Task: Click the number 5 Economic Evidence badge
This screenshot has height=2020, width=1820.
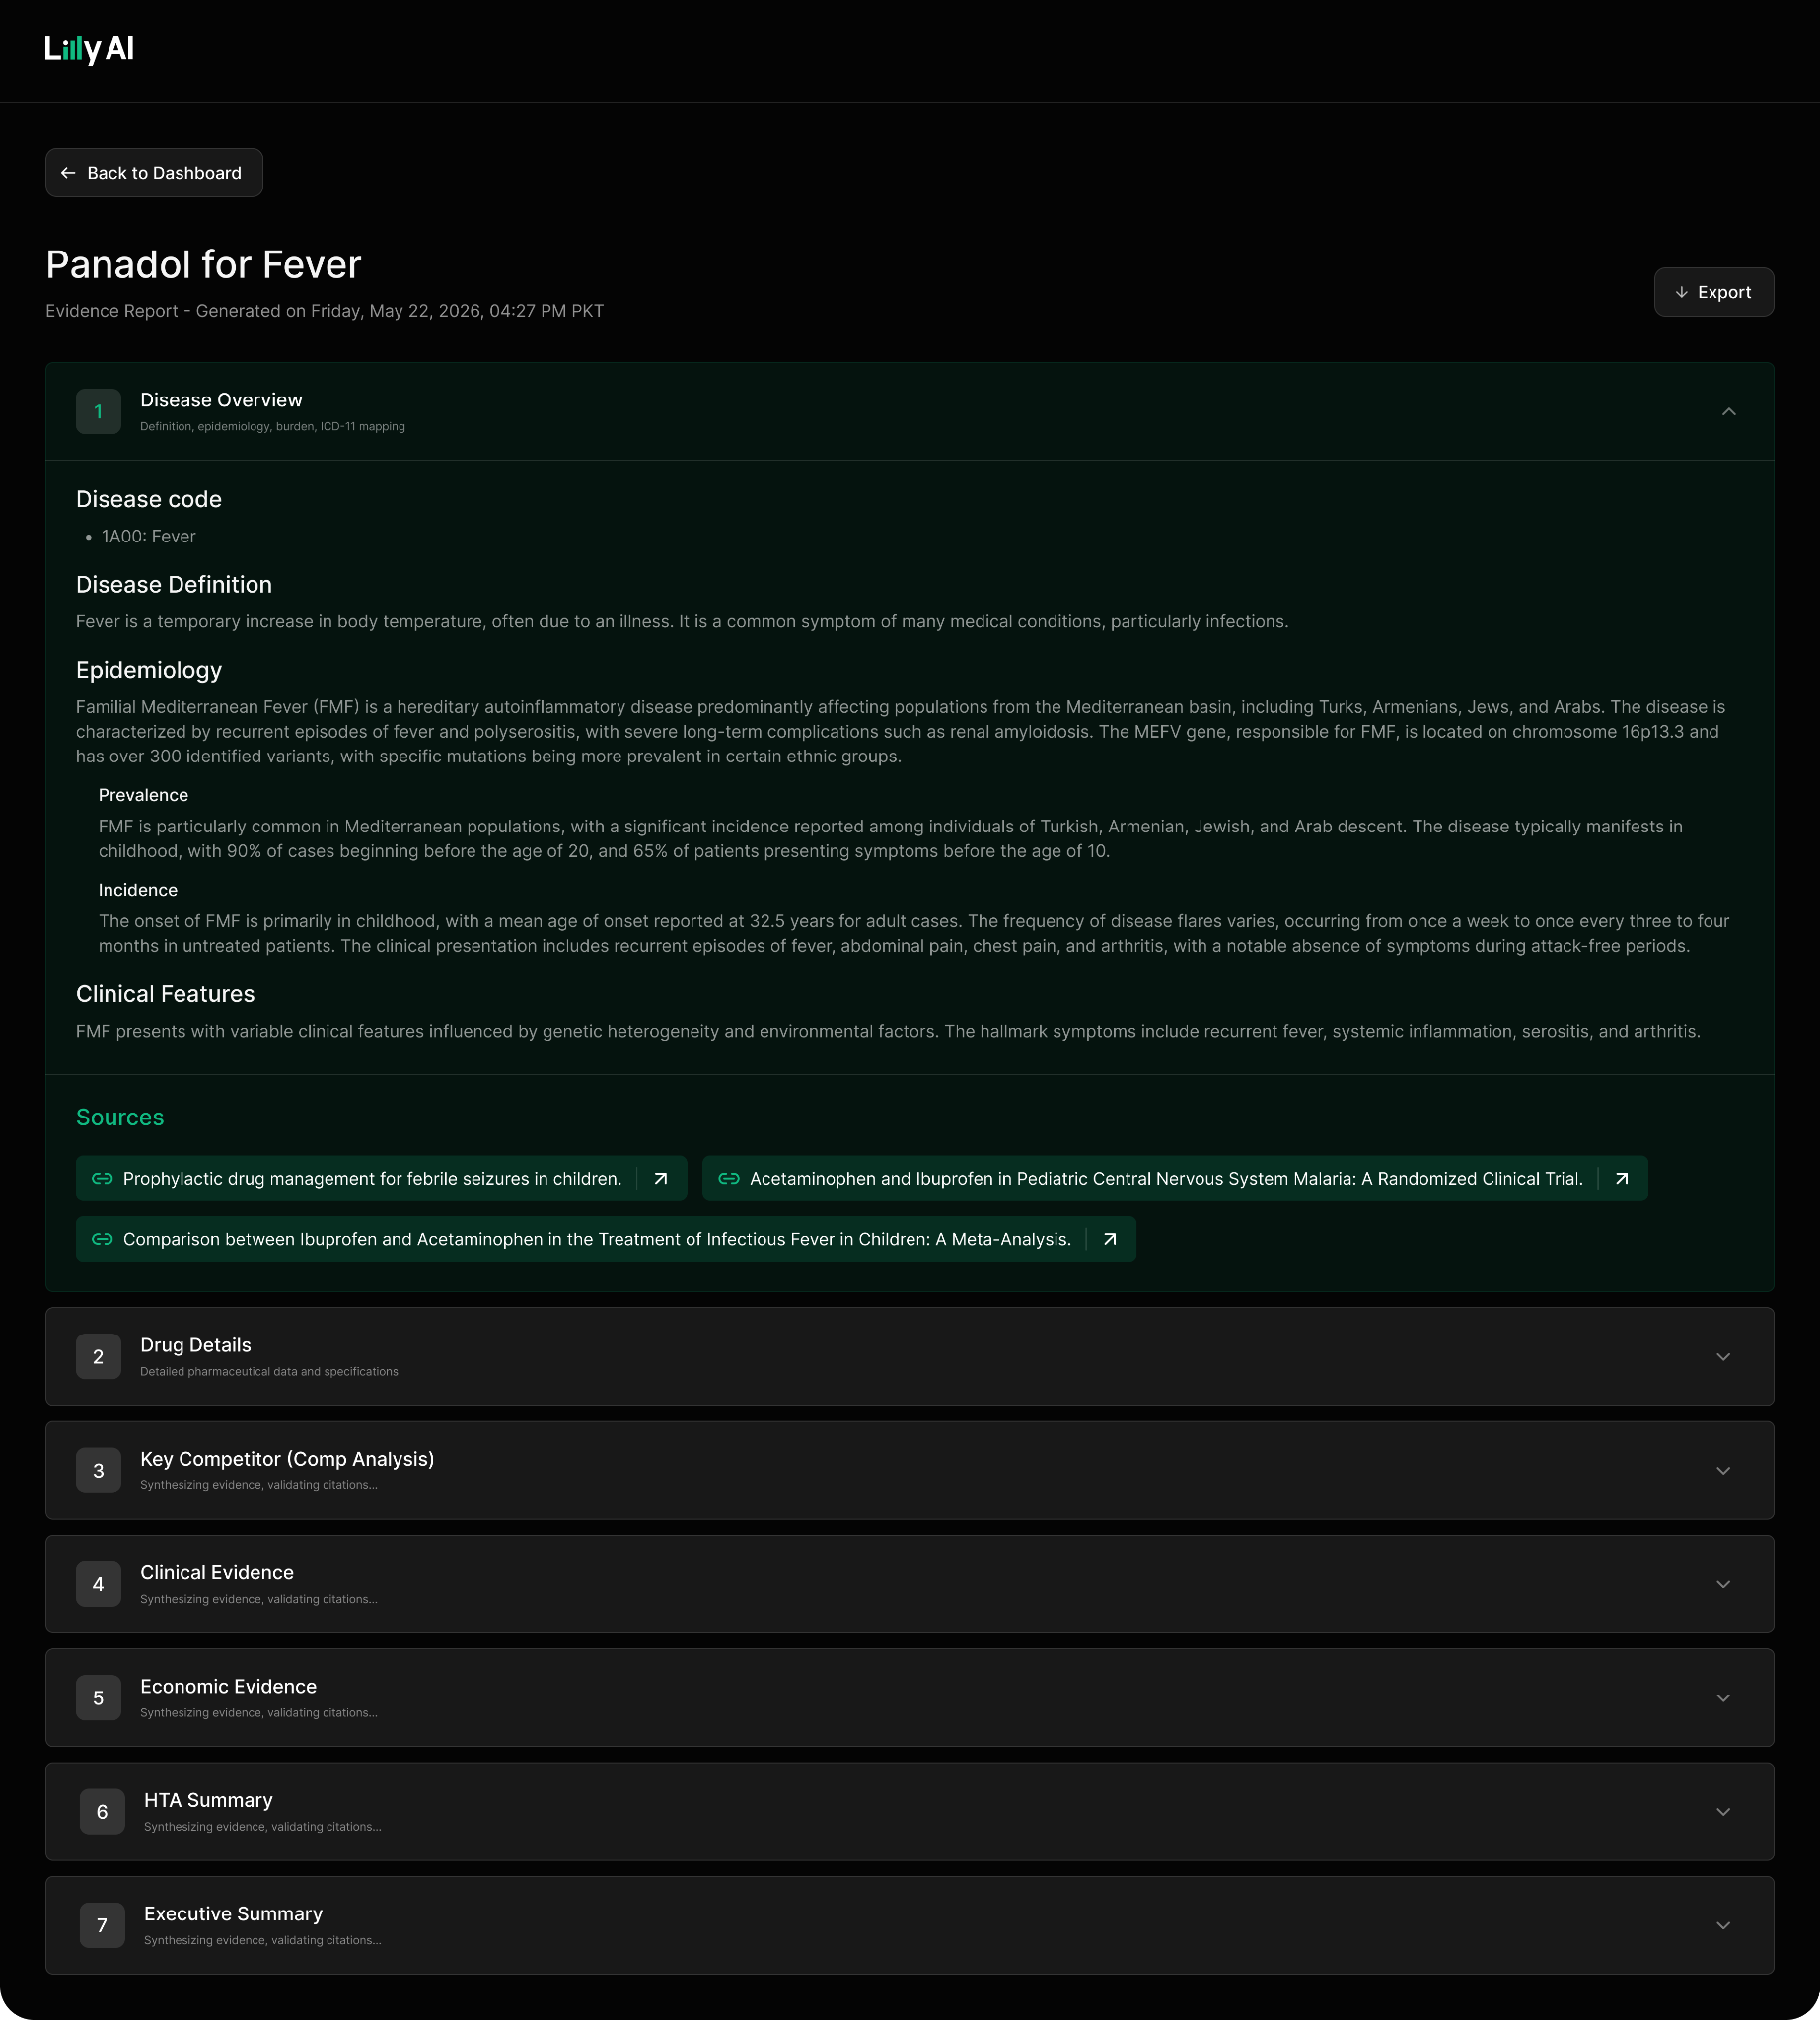Action: coord(98,1698)
